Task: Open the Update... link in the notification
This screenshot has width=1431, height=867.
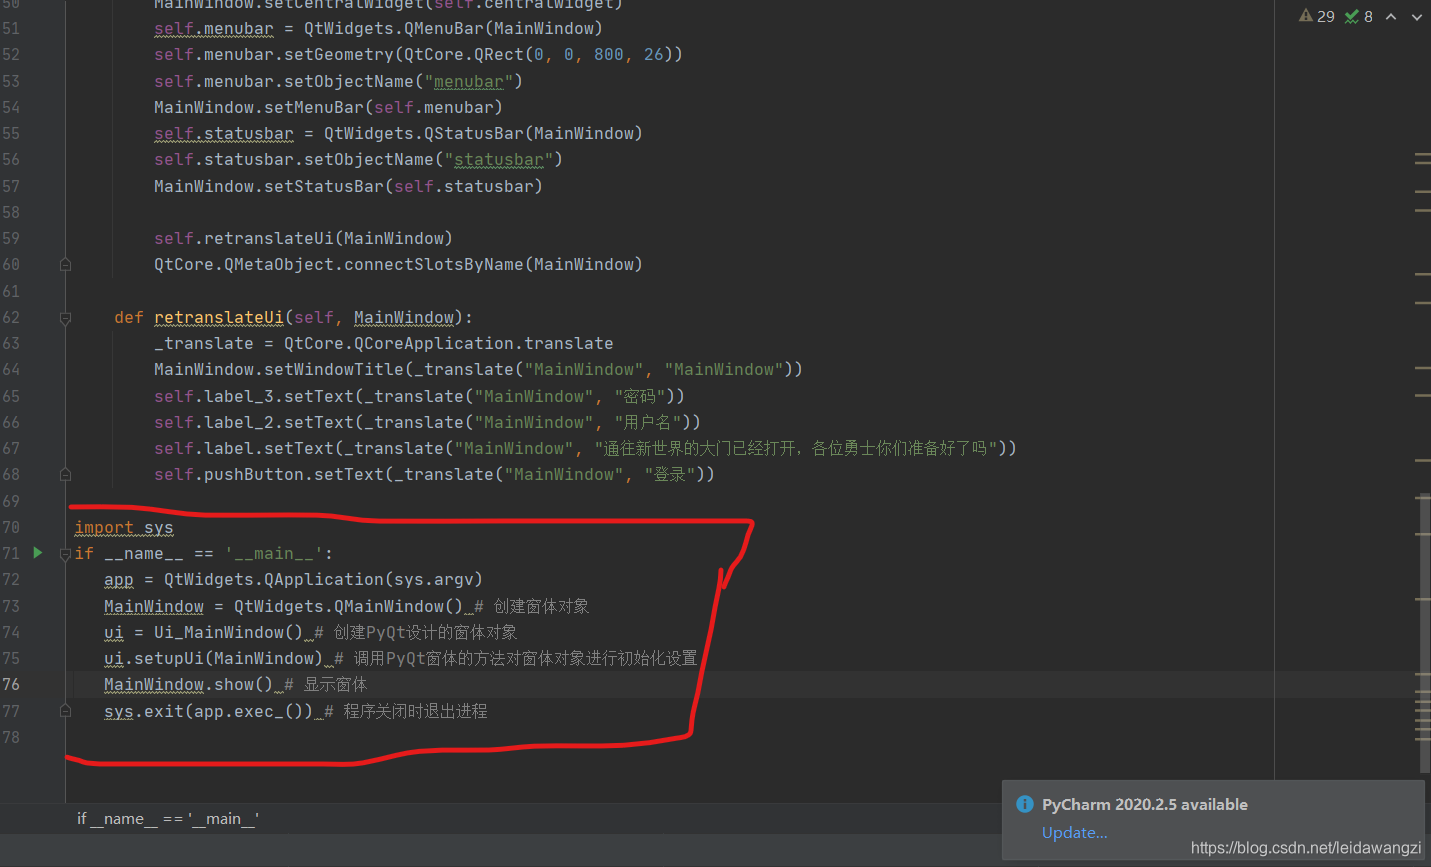Action: (x=1074, y=832)
